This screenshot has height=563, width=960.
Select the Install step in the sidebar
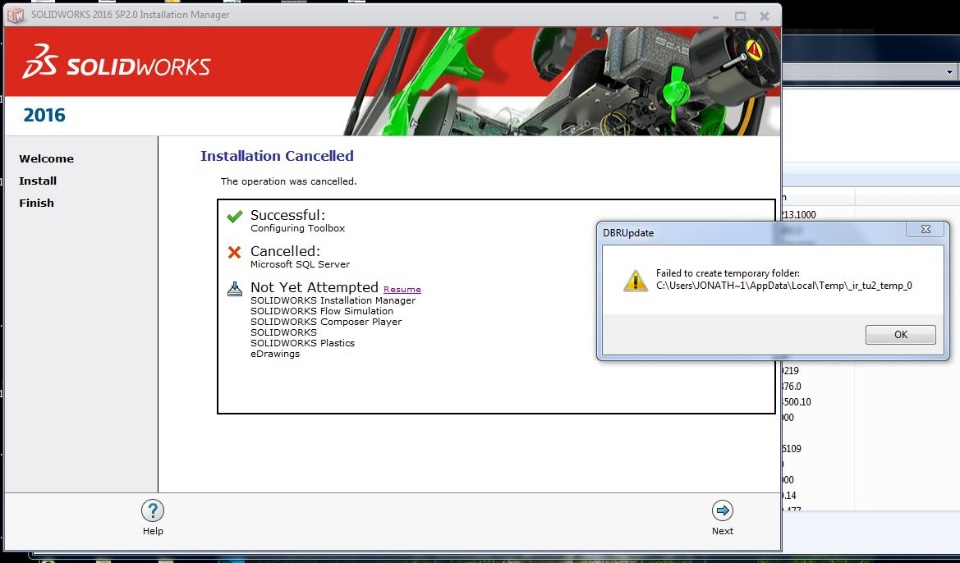38,181
